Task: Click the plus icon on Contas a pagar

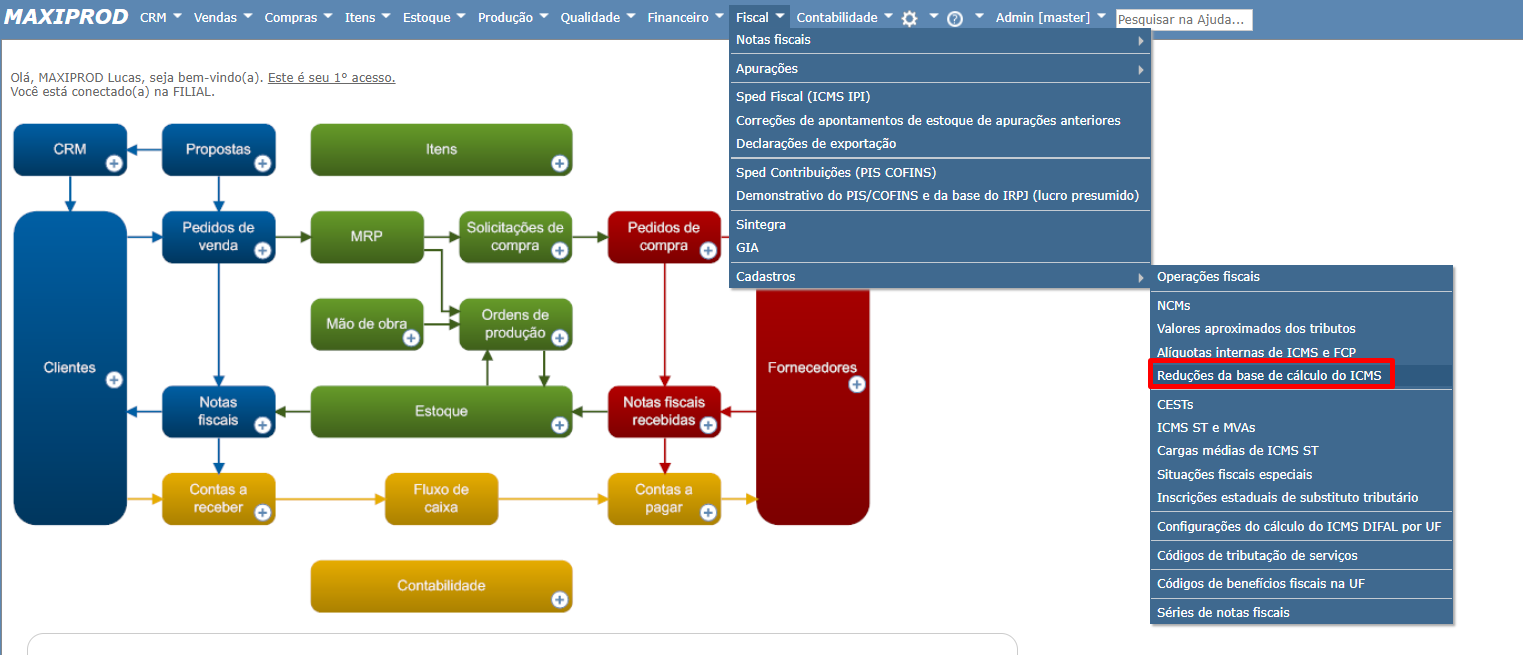Action: click(x=708, y=512)
